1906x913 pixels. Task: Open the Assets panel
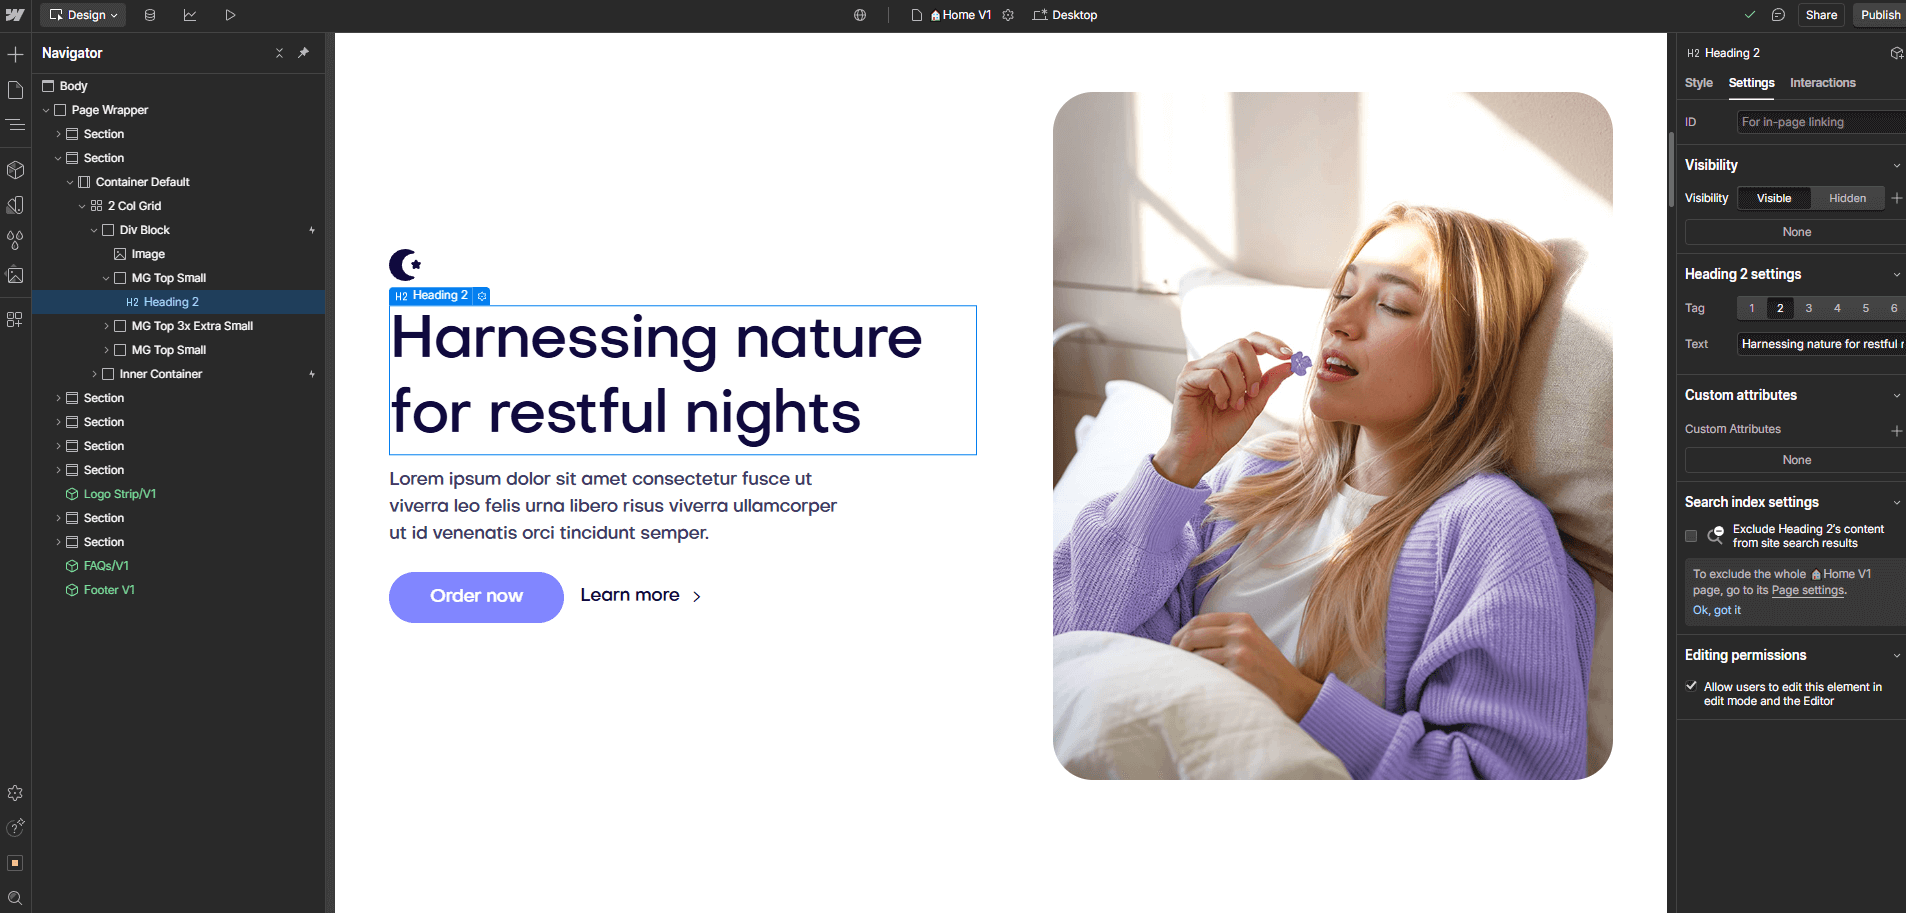point(15,275)
